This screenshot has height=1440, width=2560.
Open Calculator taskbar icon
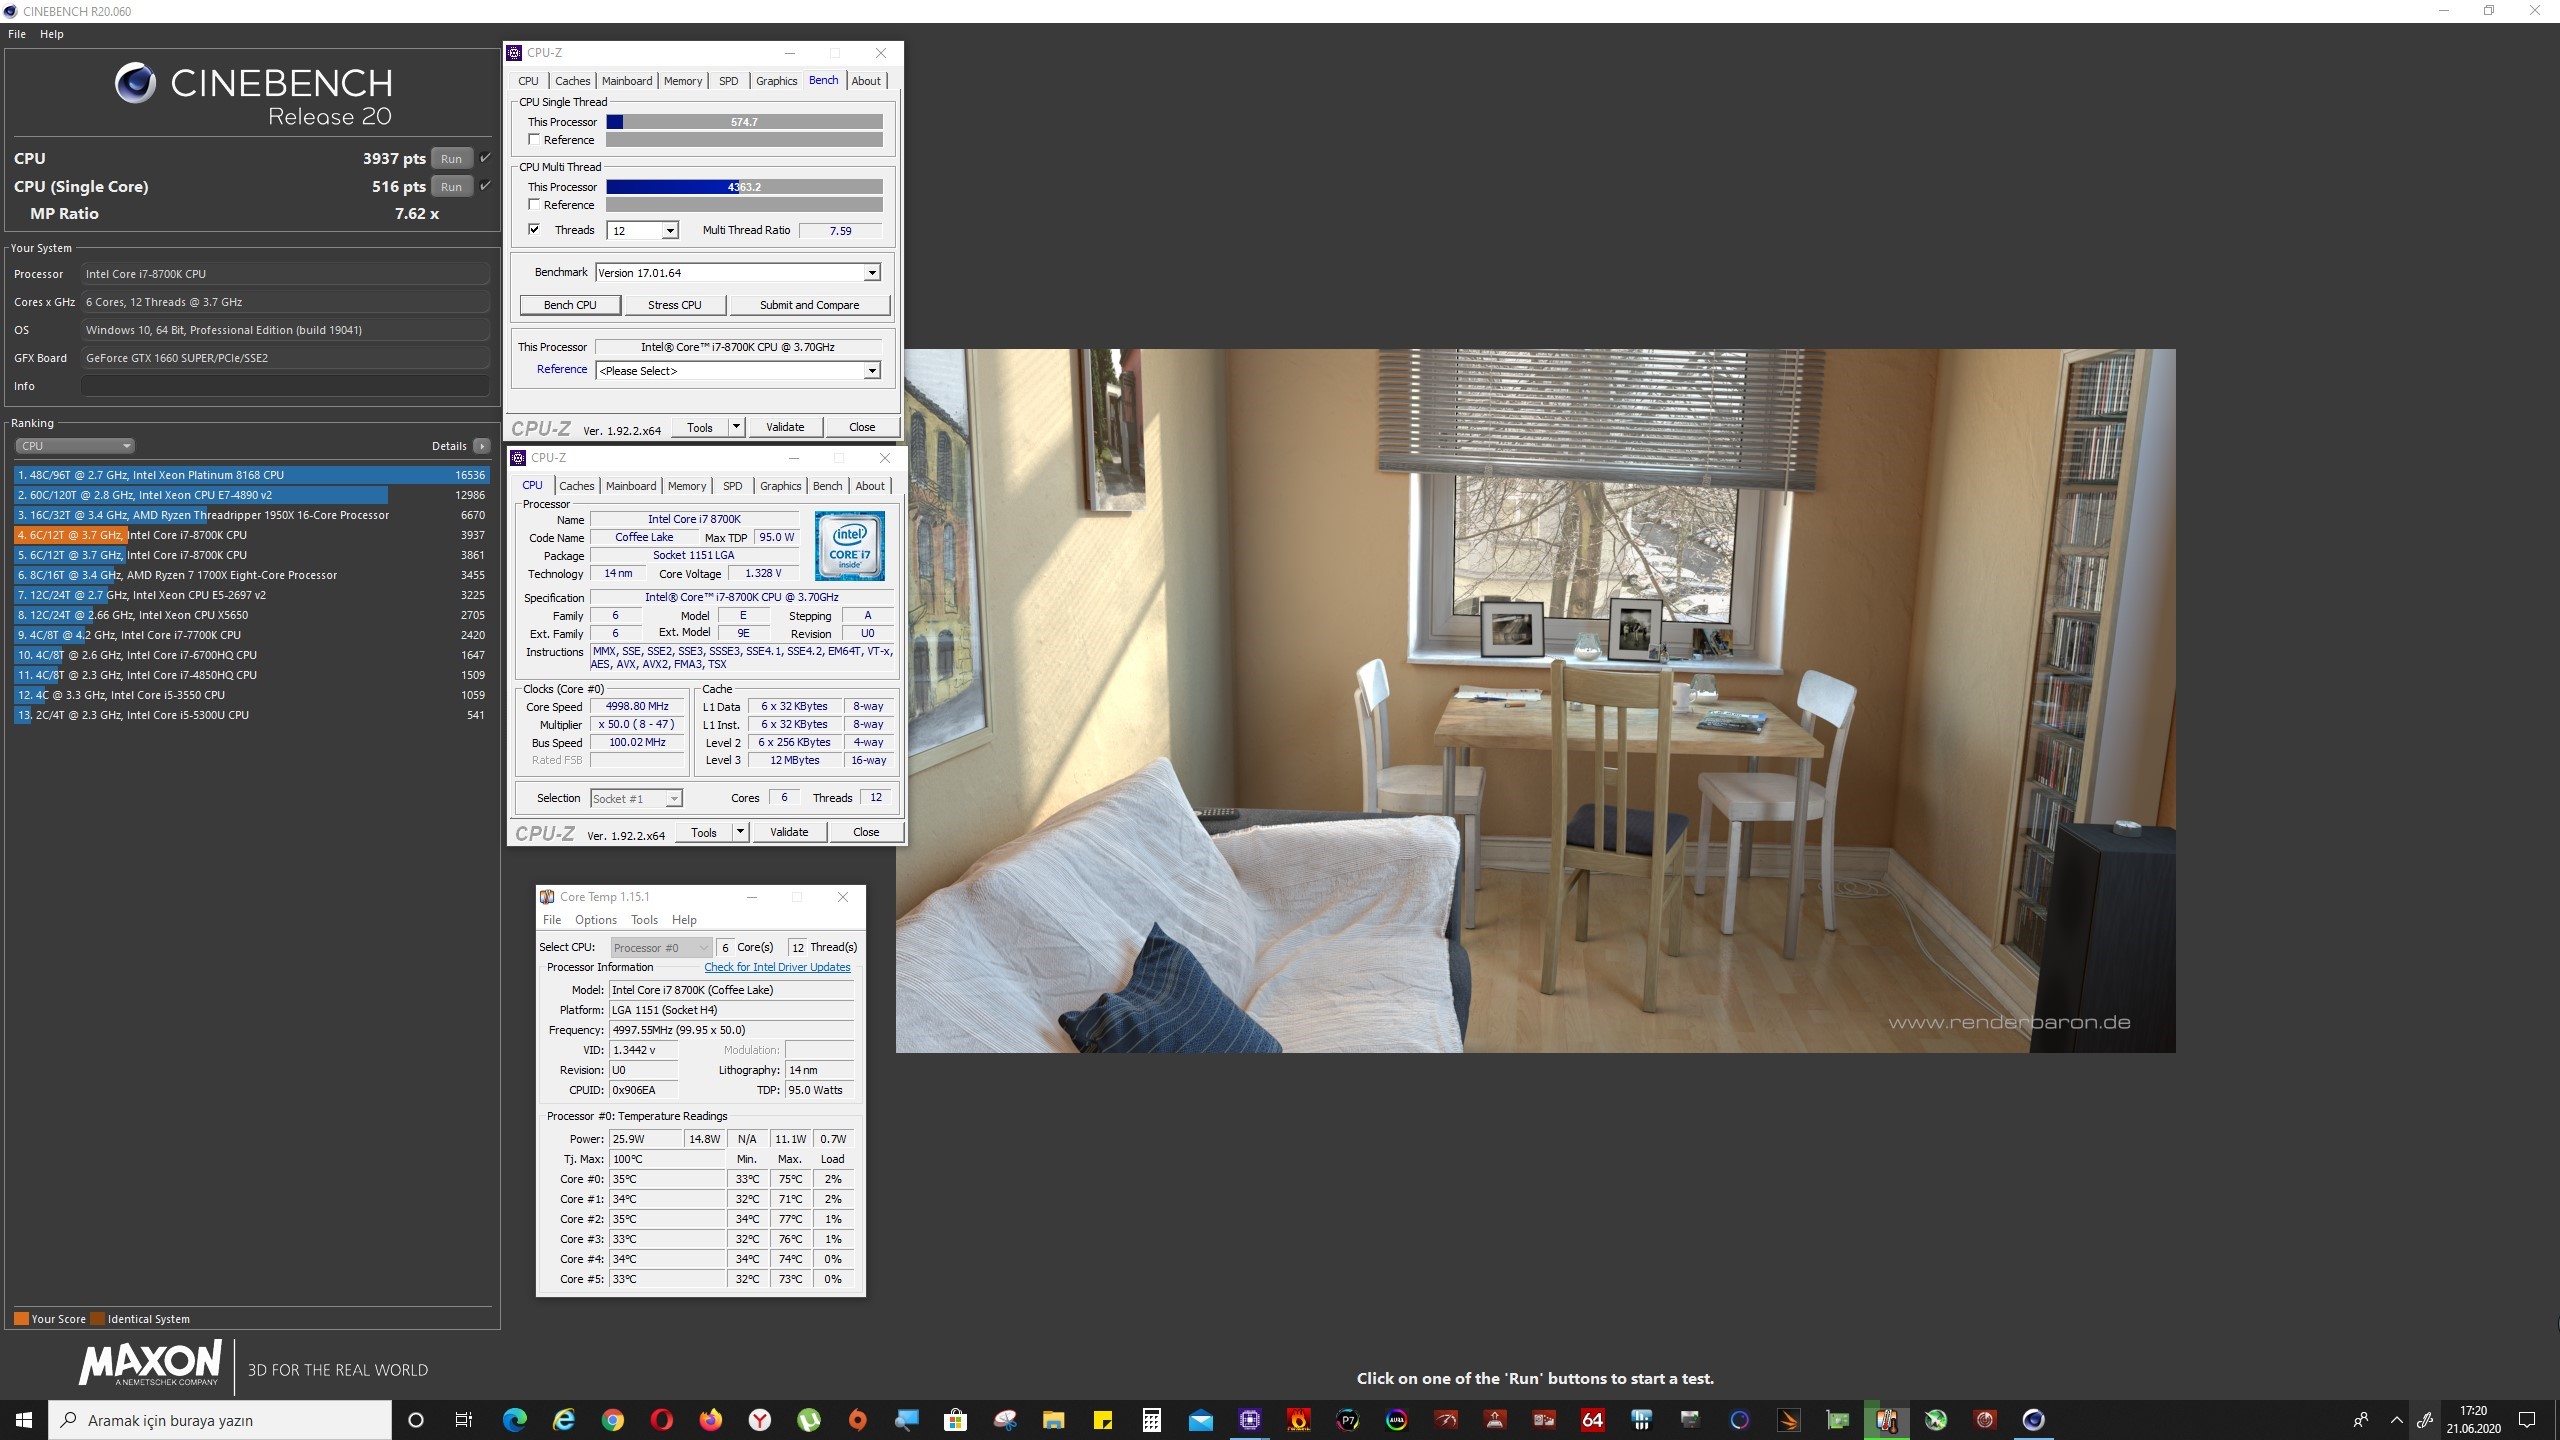[1152, 1419]
